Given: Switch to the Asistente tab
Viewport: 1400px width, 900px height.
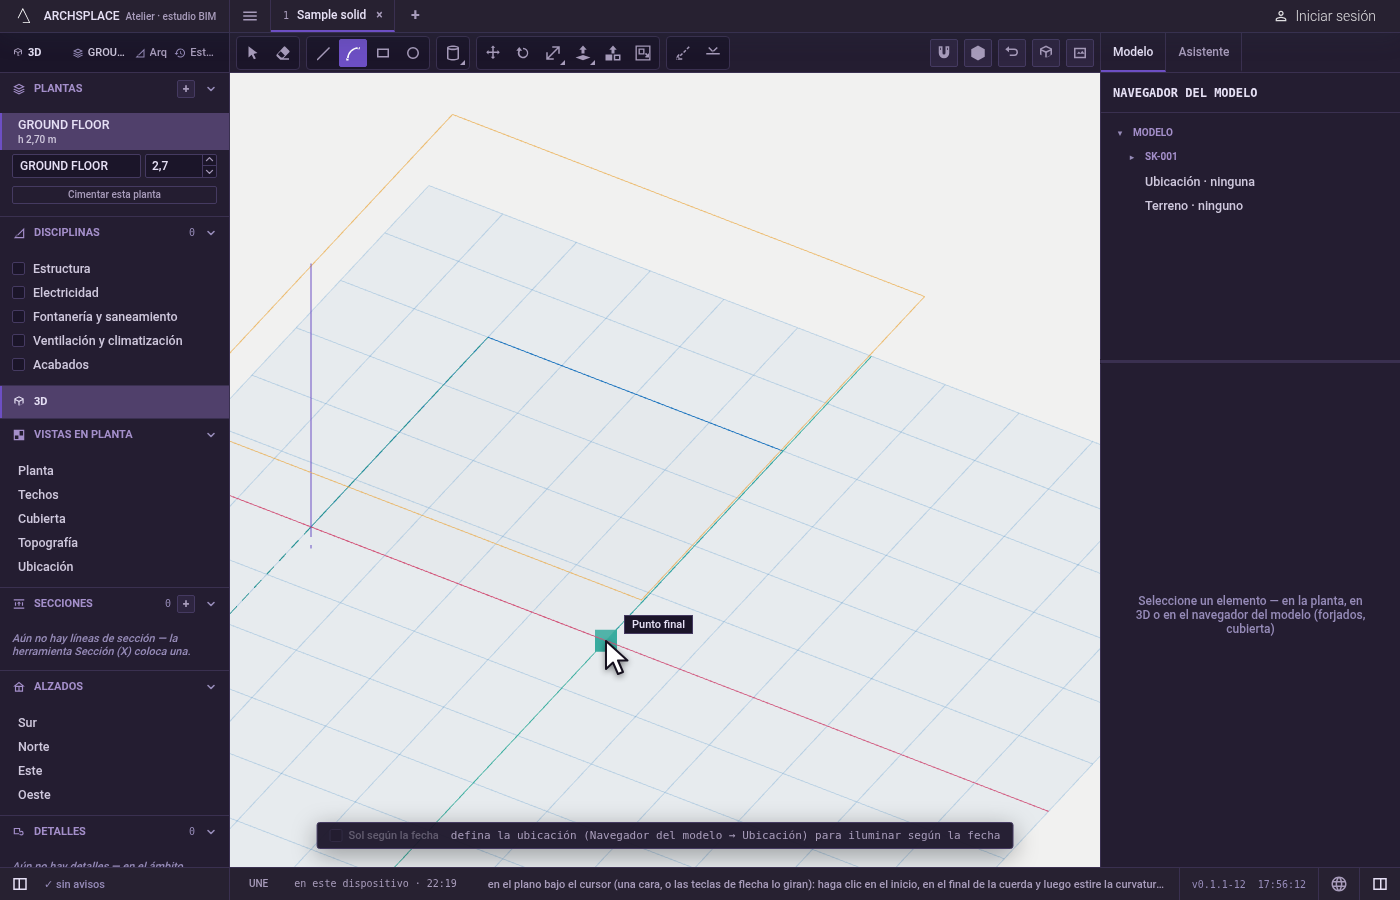Looking at the screenshot, I should click(1203, 52).
